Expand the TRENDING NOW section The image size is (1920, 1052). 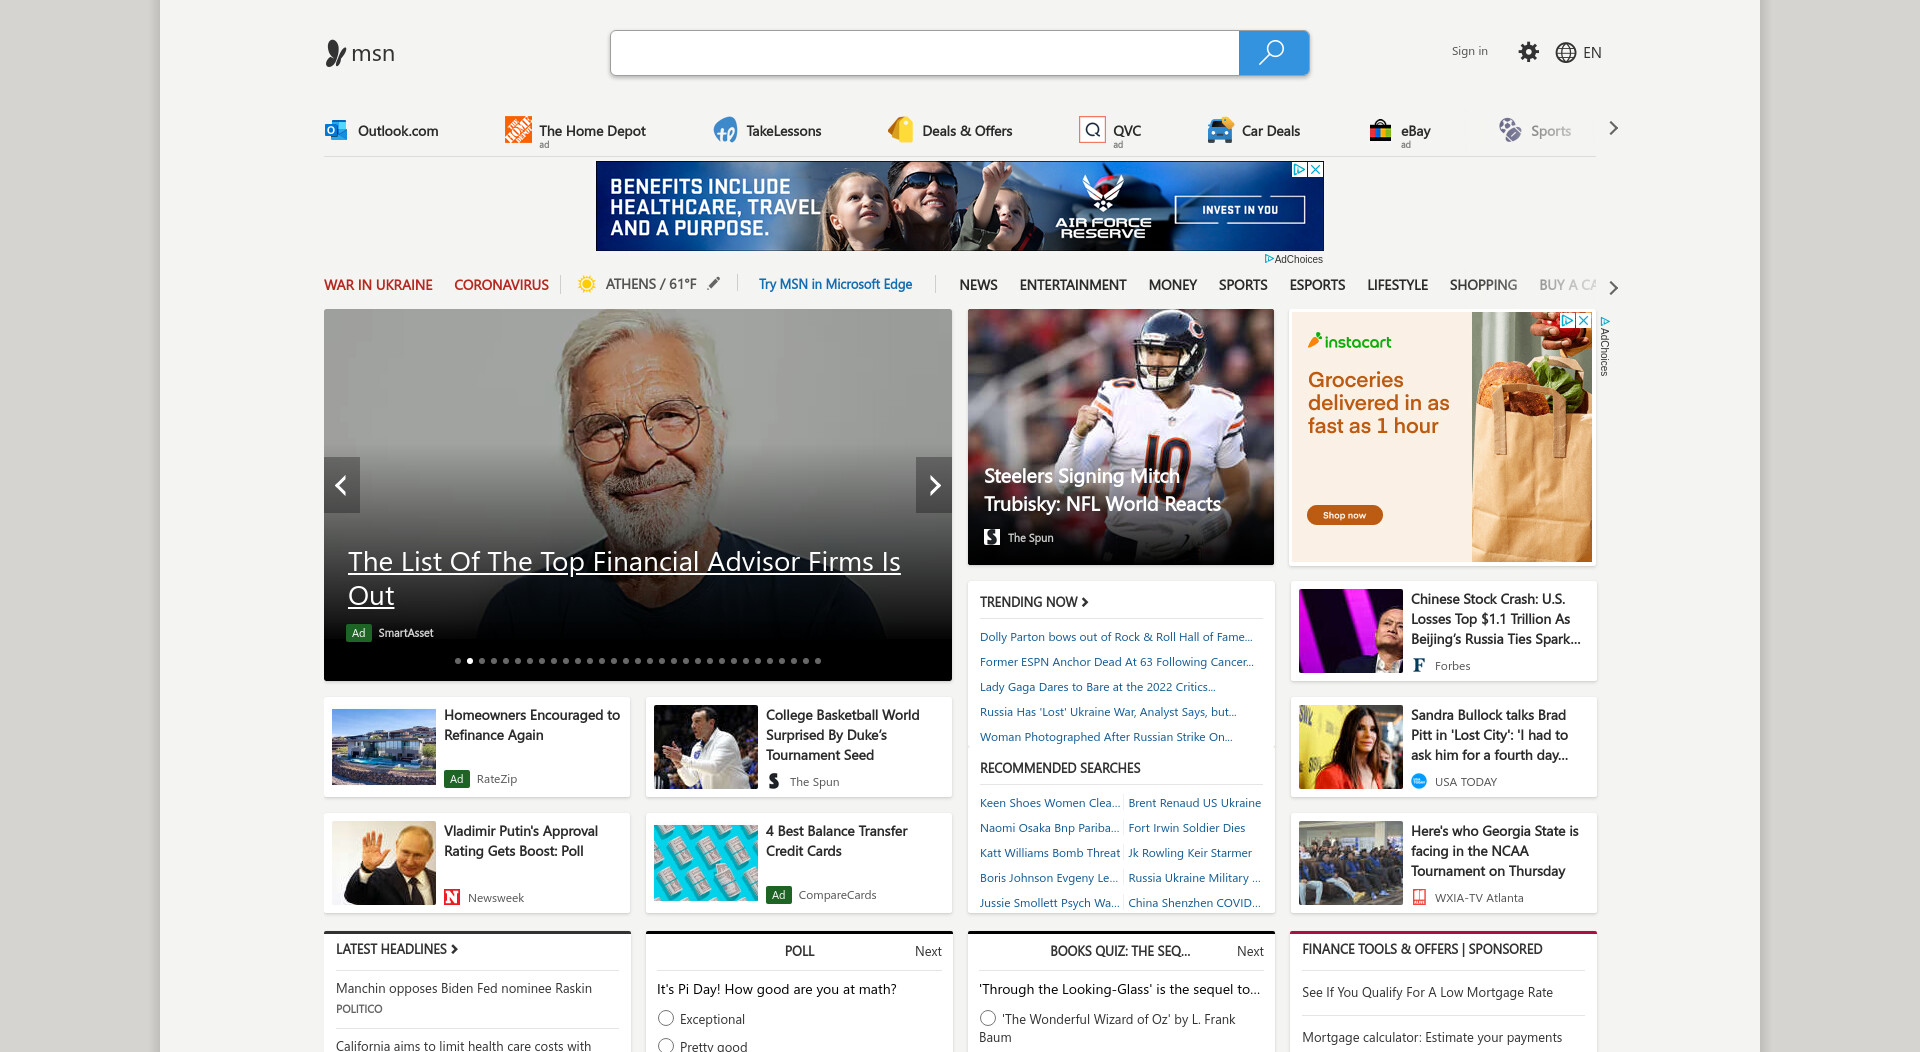point(1034,601)
